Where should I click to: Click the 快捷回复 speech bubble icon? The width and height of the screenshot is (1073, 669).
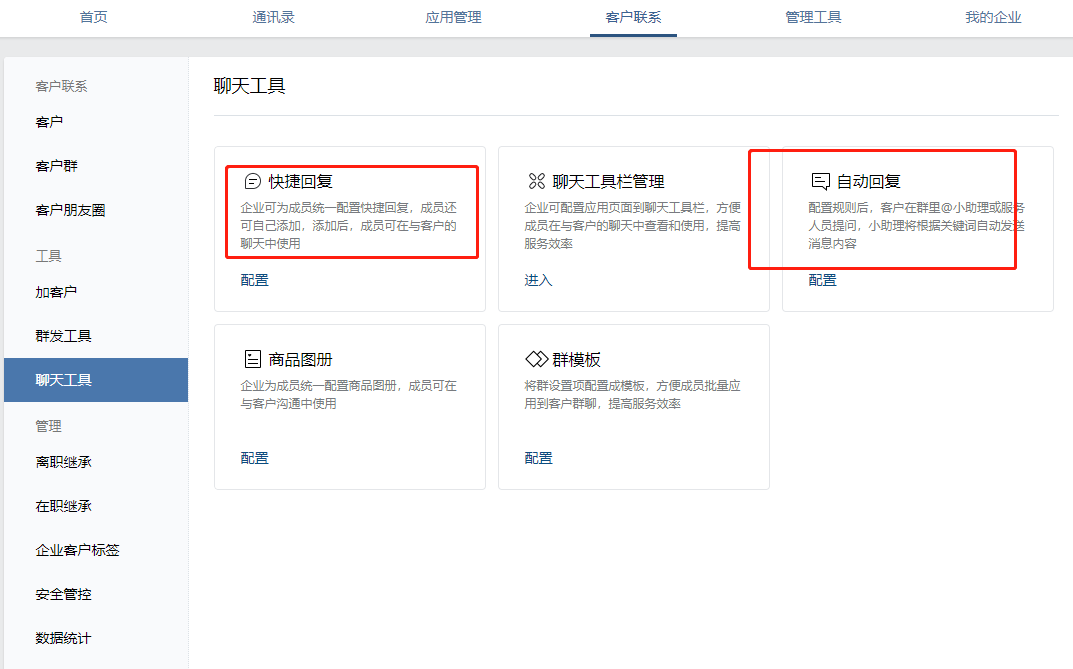(253, 181)
